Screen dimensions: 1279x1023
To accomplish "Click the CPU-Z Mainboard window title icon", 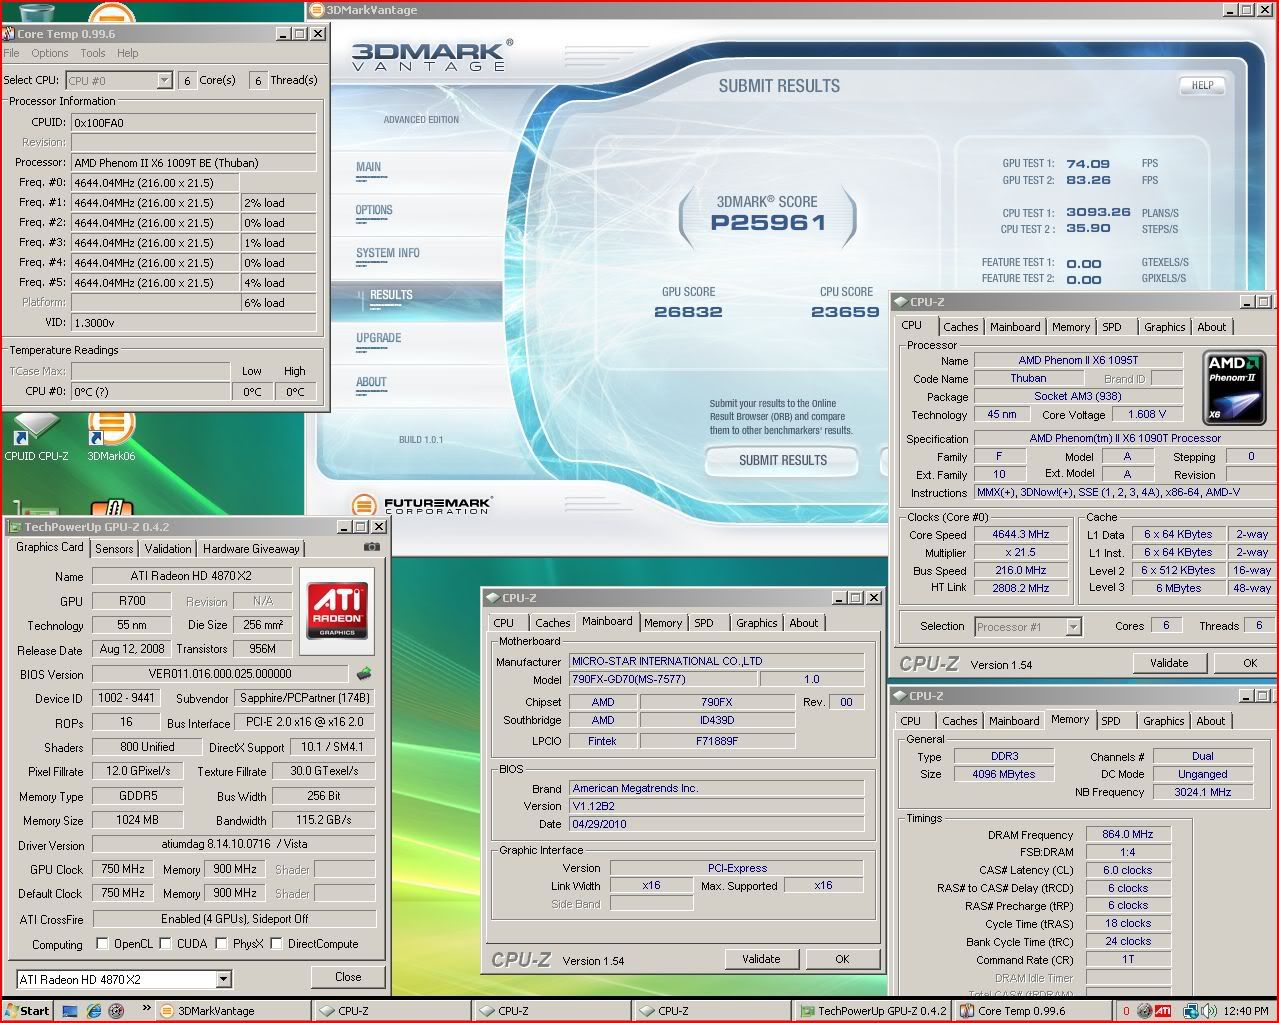I will [492, 598].
